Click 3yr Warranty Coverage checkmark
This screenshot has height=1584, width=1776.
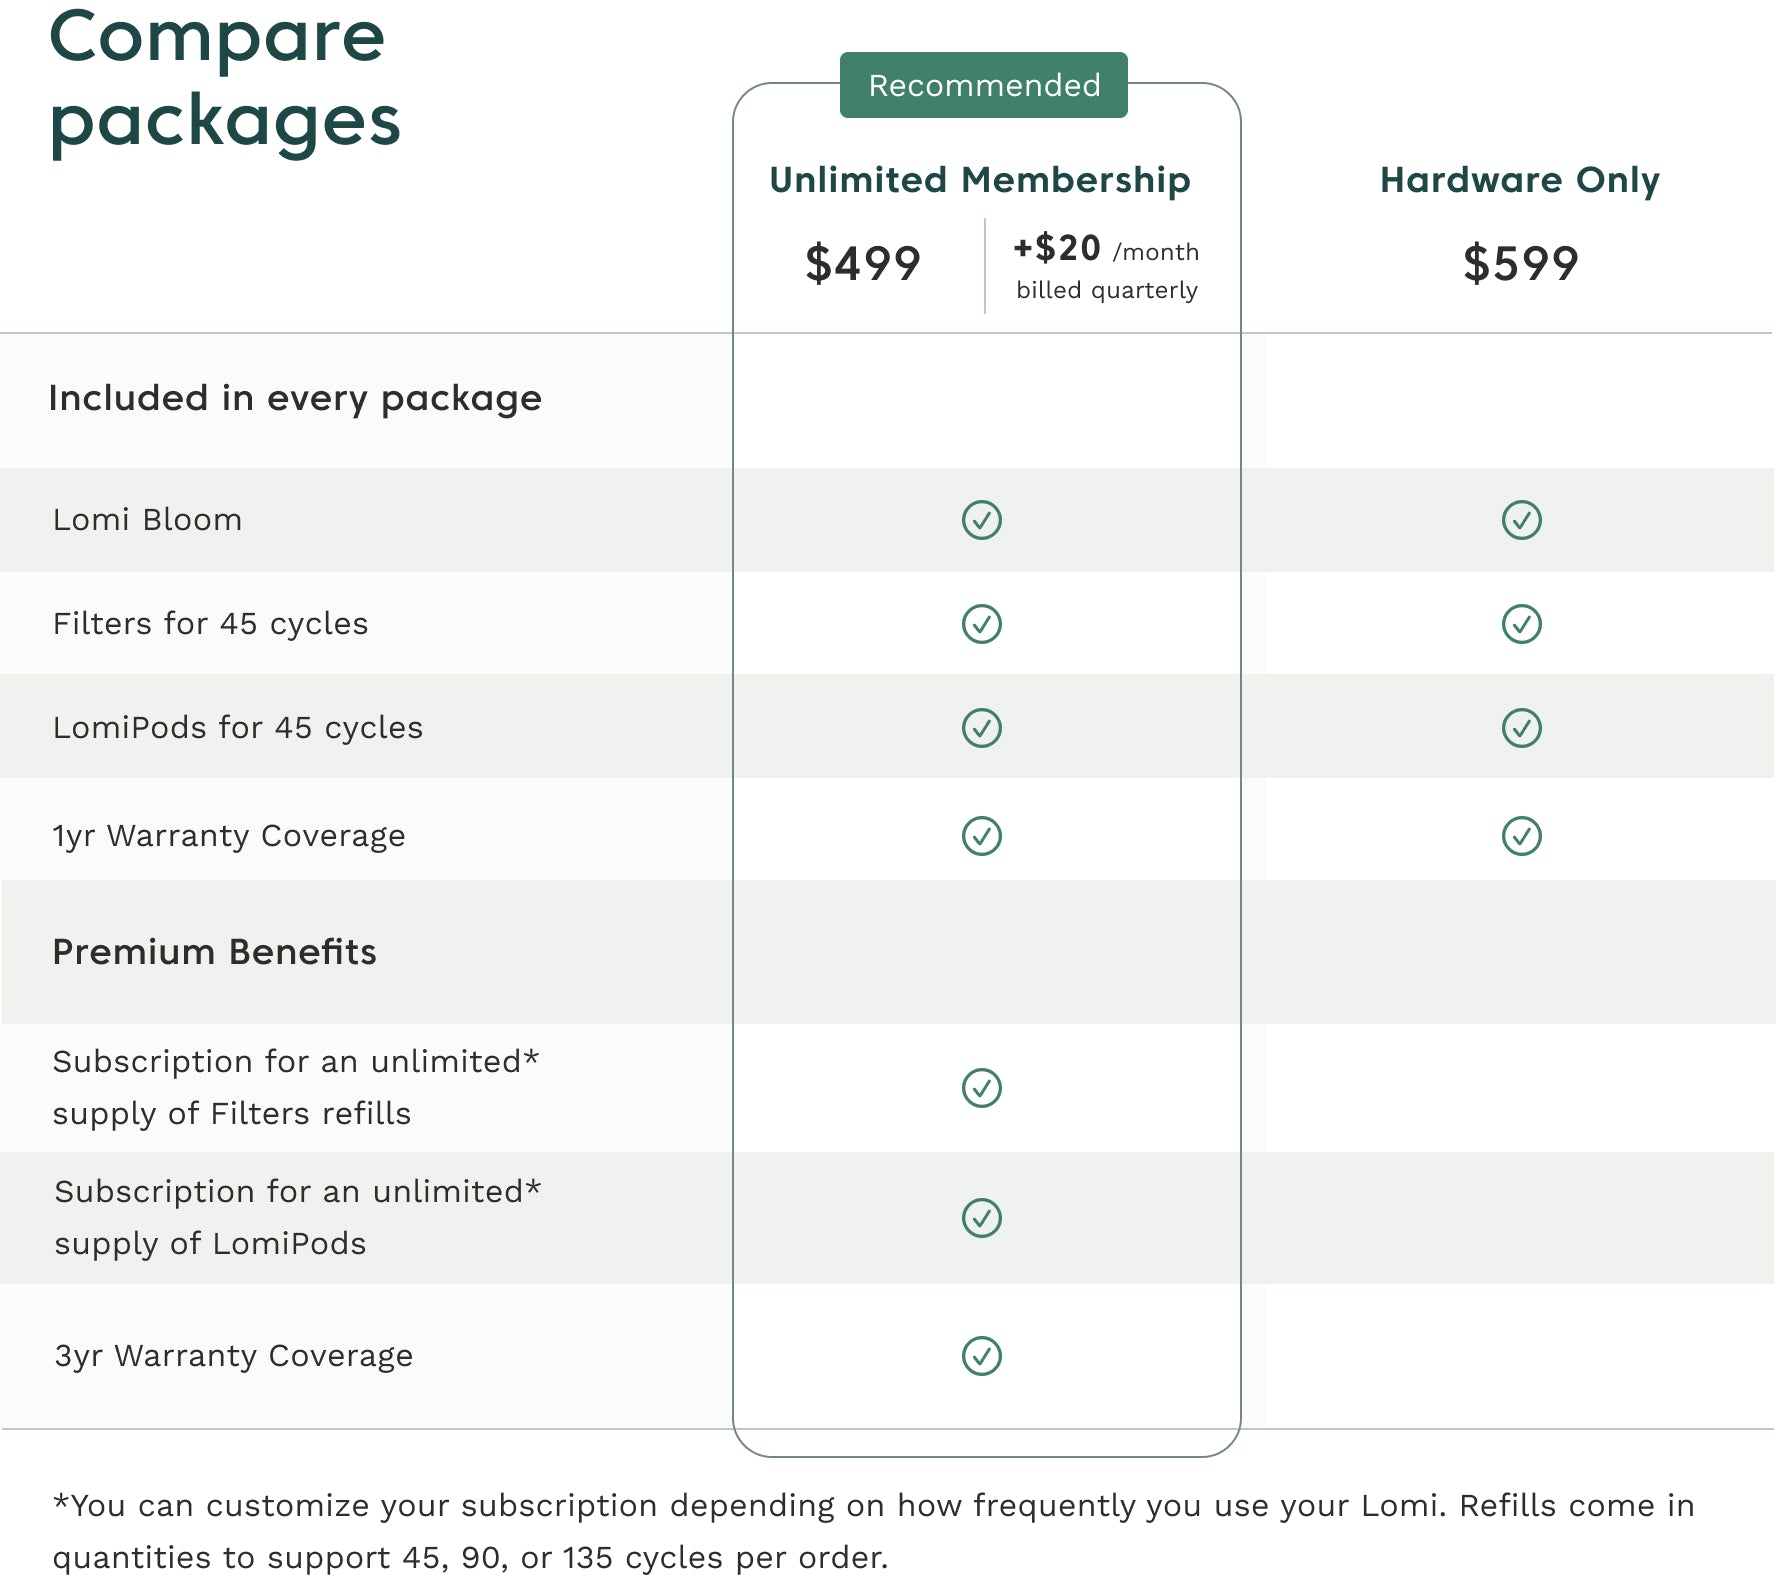point(982,1356)
